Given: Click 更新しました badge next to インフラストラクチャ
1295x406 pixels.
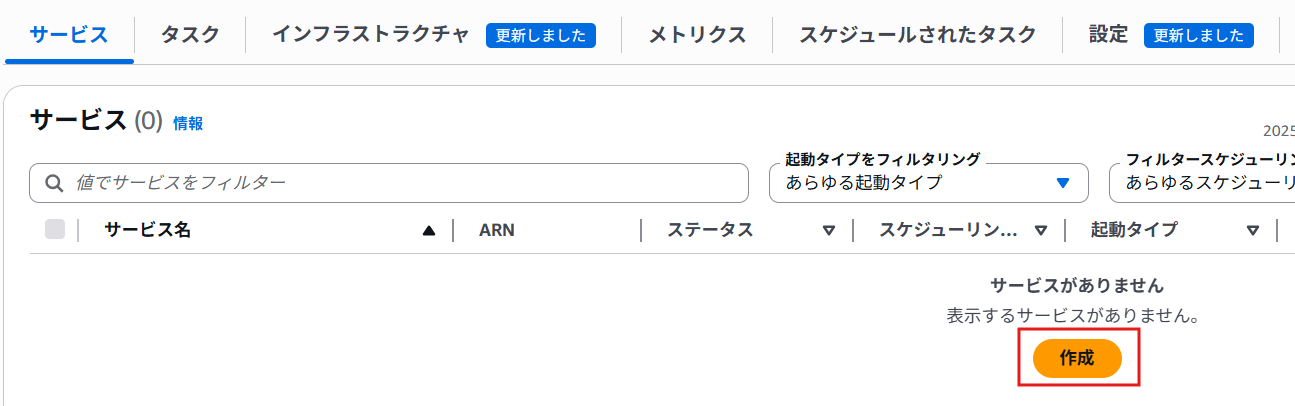Looking at the screenshot, I should [540, 36].
